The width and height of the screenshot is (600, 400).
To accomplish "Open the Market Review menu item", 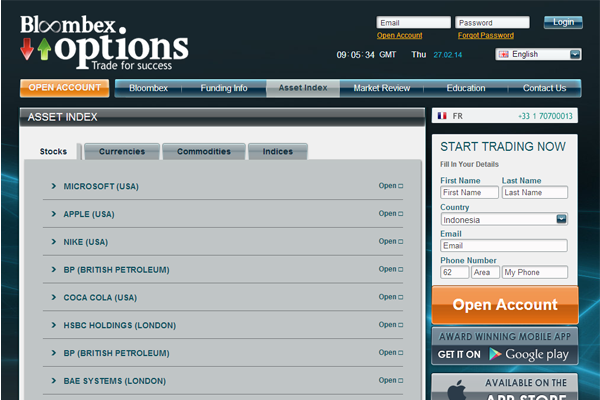I will (382, 88).
